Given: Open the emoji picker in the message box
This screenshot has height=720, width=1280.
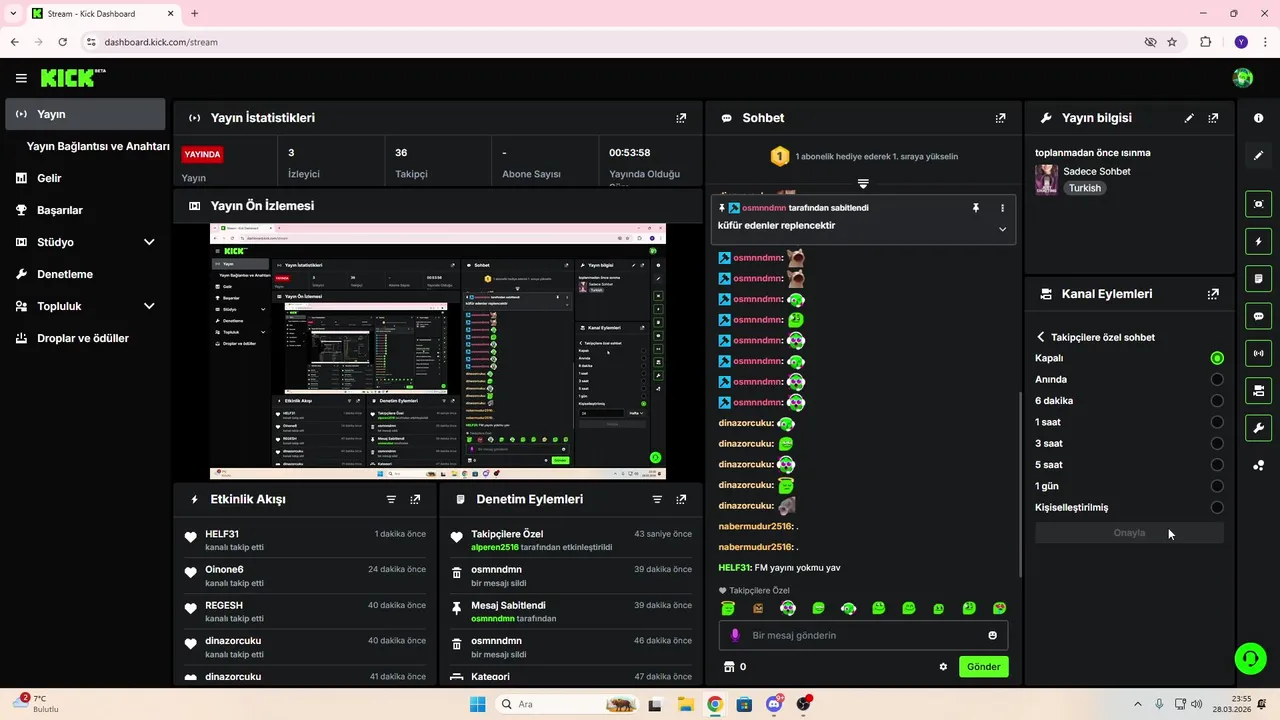Looking at the screenshot, I should [x=992, y=635].
